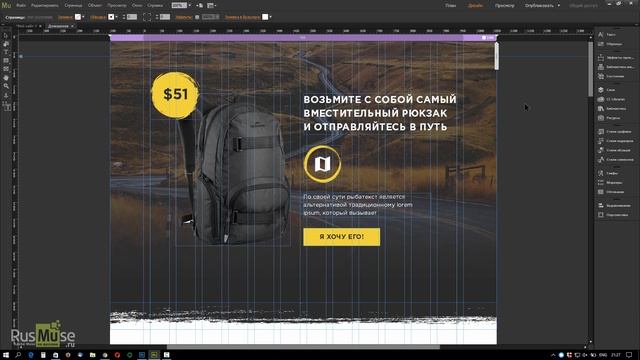Image resolution: width=640 pixels, height=360 pixels.
Task: Open the Окно menu
Action: (137, 6)
